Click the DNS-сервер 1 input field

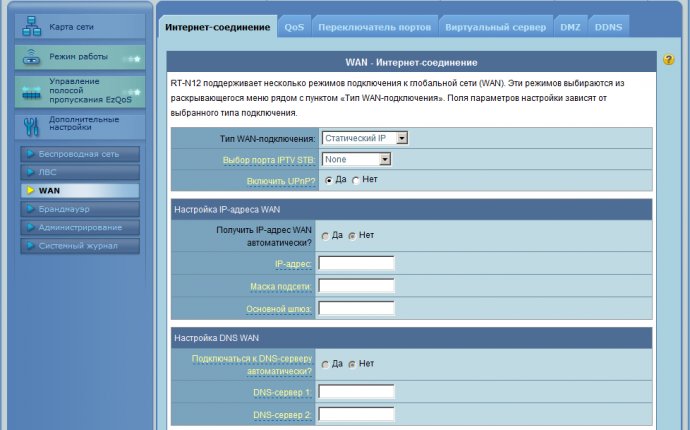(356, 392)
